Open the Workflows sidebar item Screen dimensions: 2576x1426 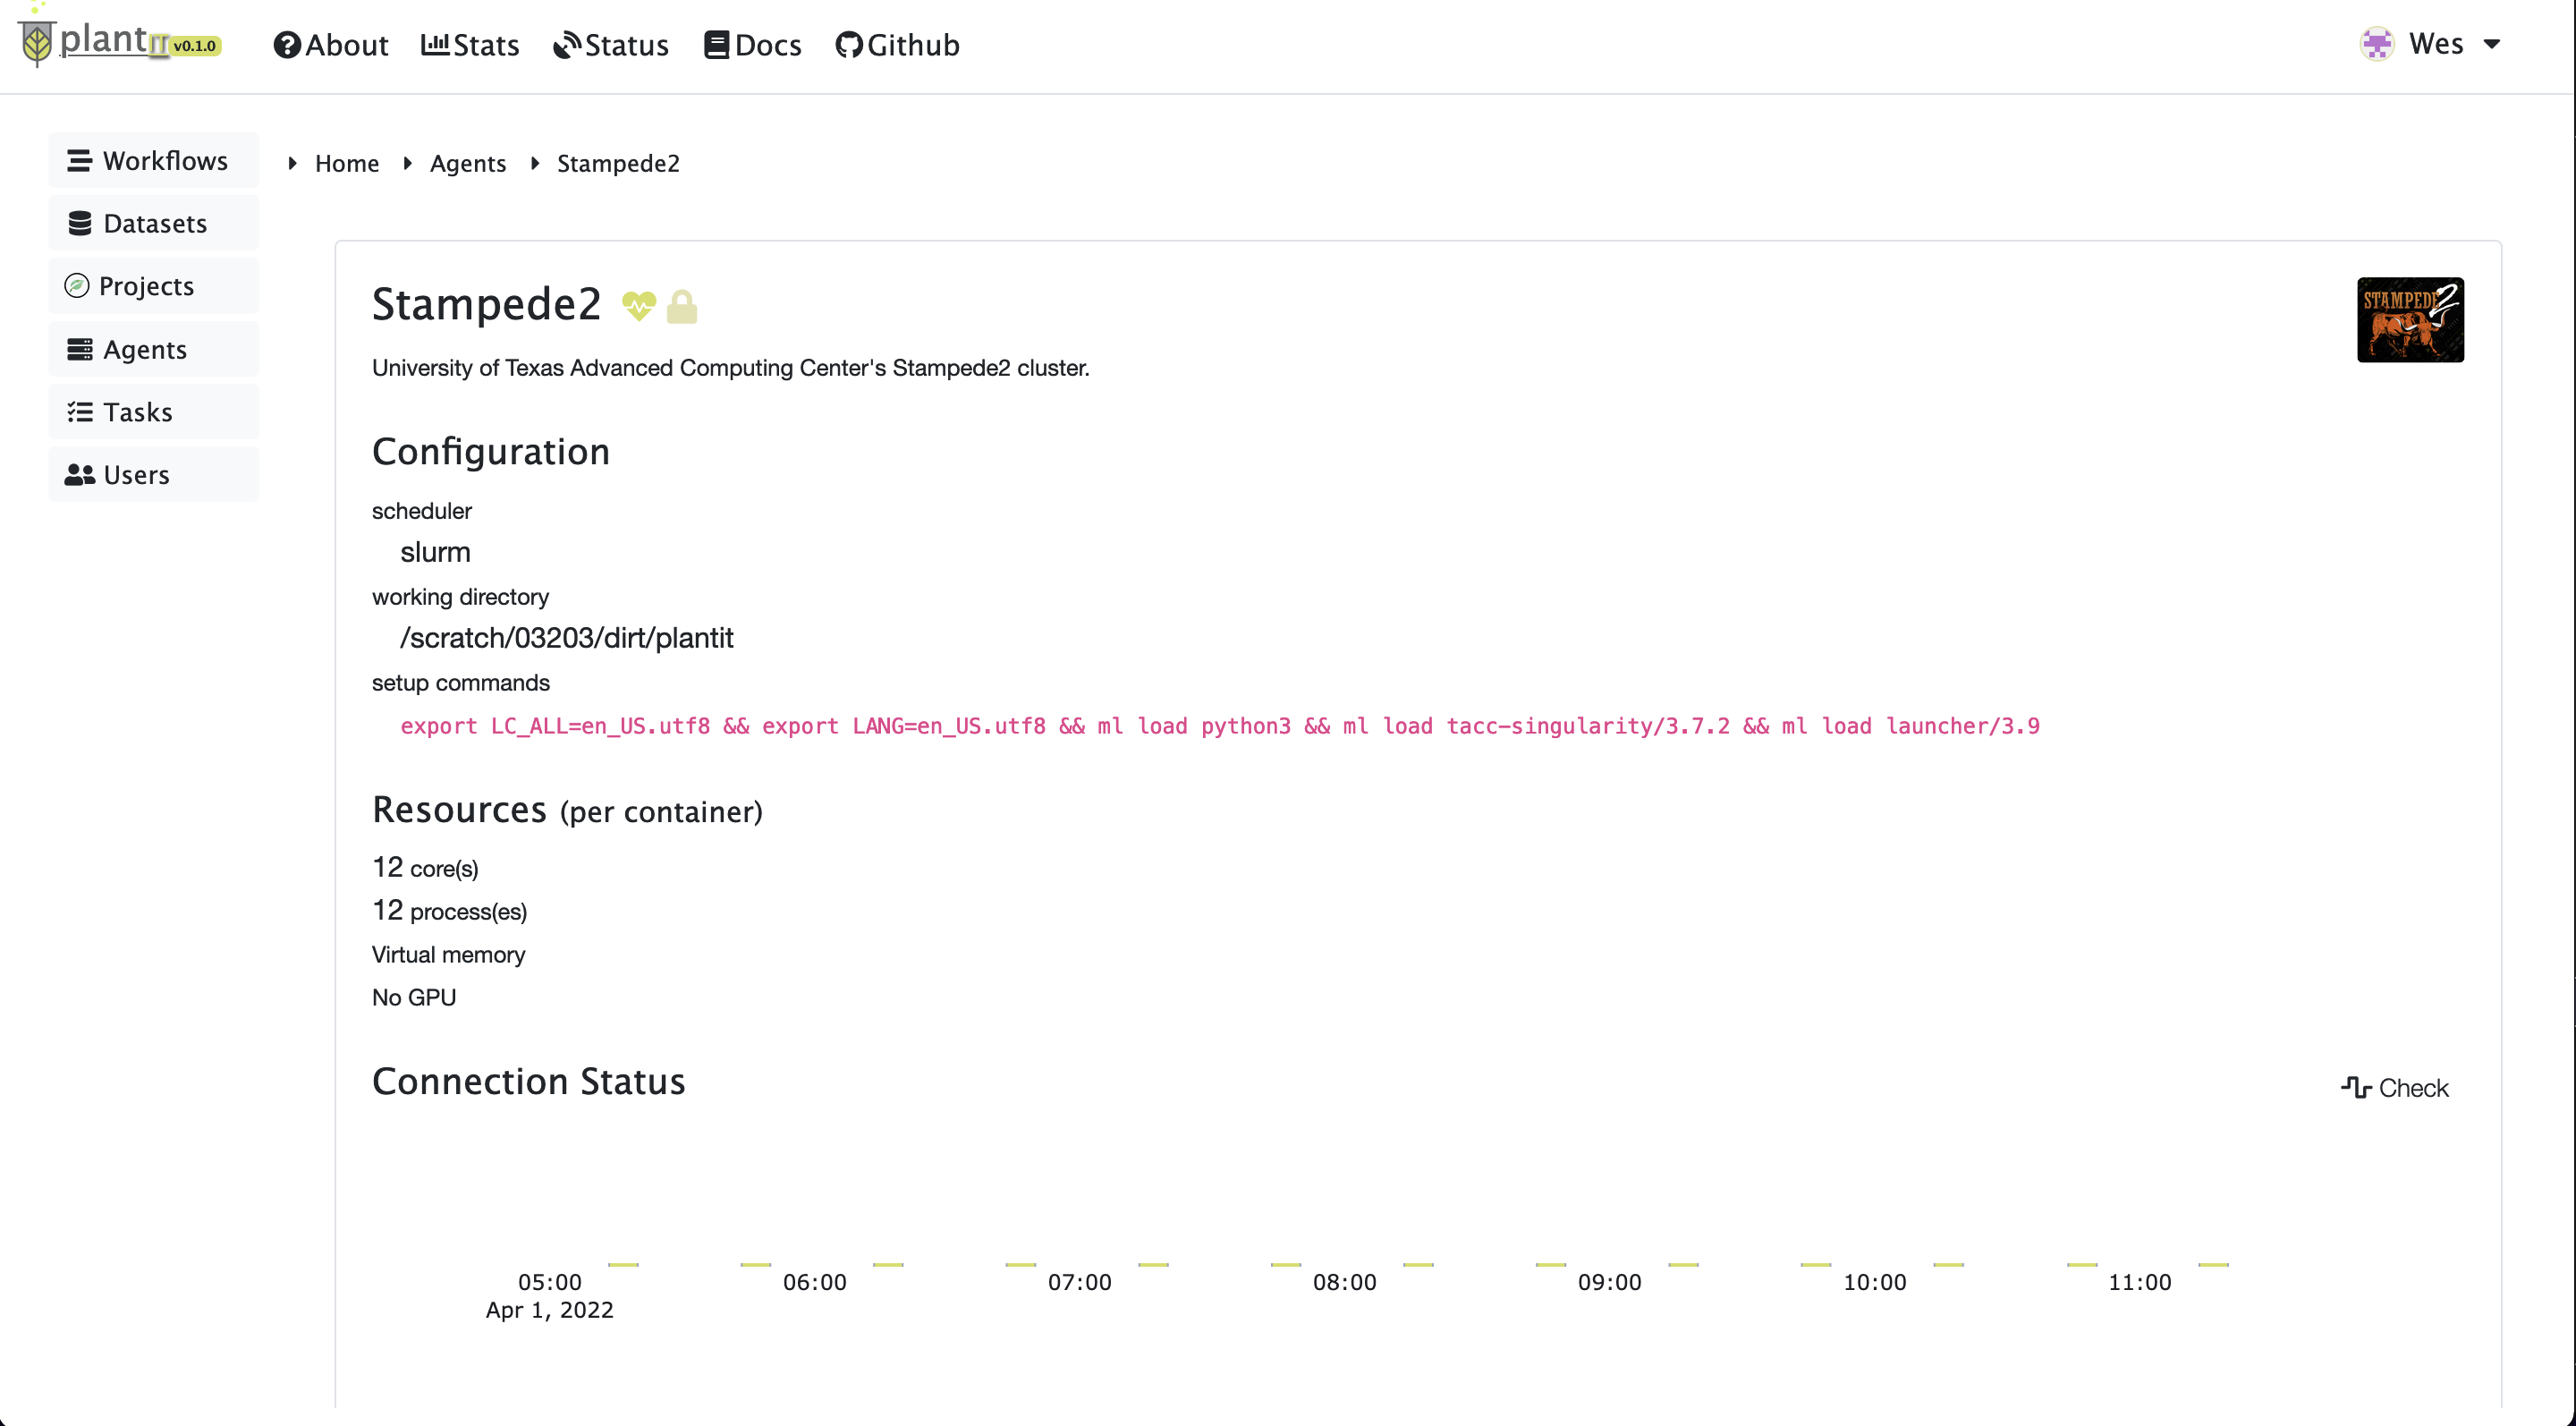153,160
